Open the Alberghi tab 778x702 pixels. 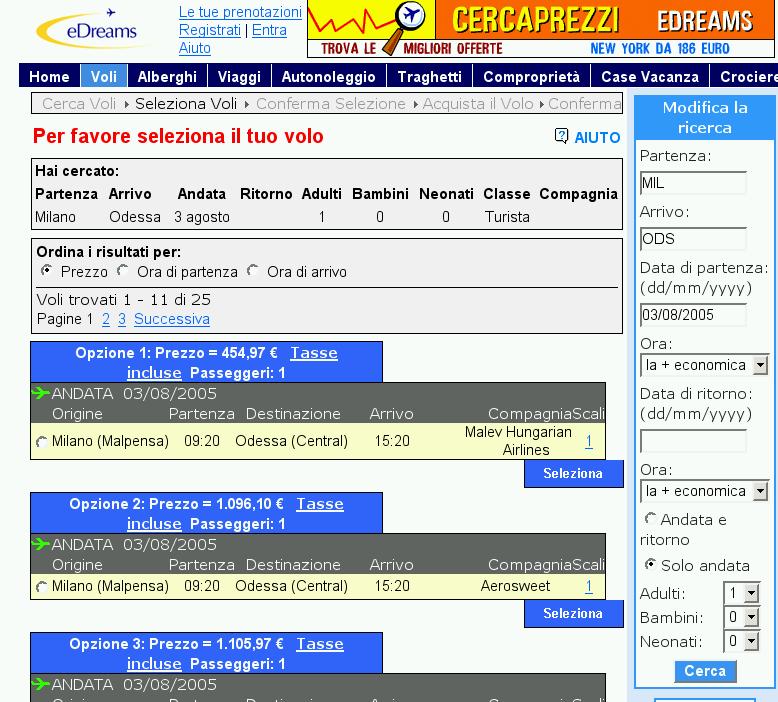pos(167,77)
